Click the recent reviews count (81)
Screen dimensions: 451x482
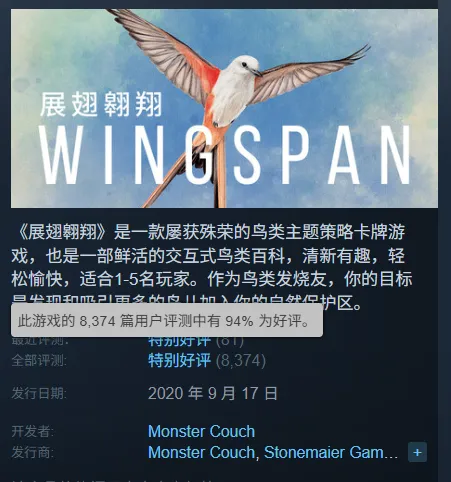[230, 341]
